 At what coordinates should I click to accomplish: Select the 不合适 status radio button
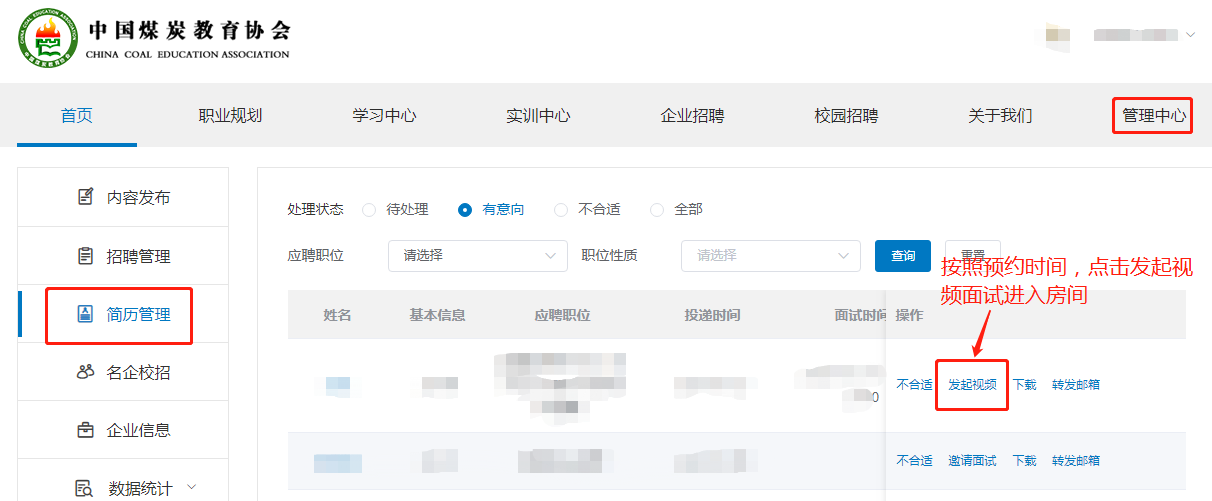[x=561, y=210]
